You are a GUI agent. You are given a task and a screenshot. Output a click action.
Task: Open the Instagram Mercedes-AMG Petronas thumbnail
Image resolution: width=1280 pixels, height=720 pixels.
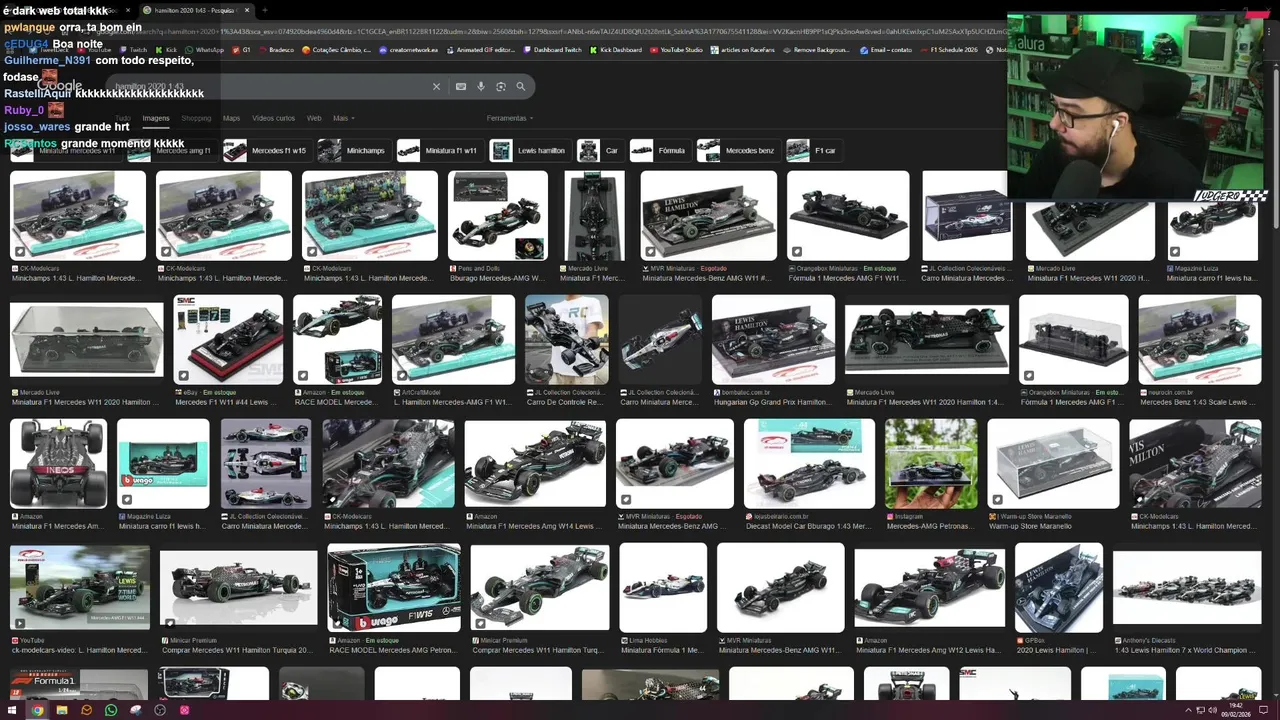931,463
